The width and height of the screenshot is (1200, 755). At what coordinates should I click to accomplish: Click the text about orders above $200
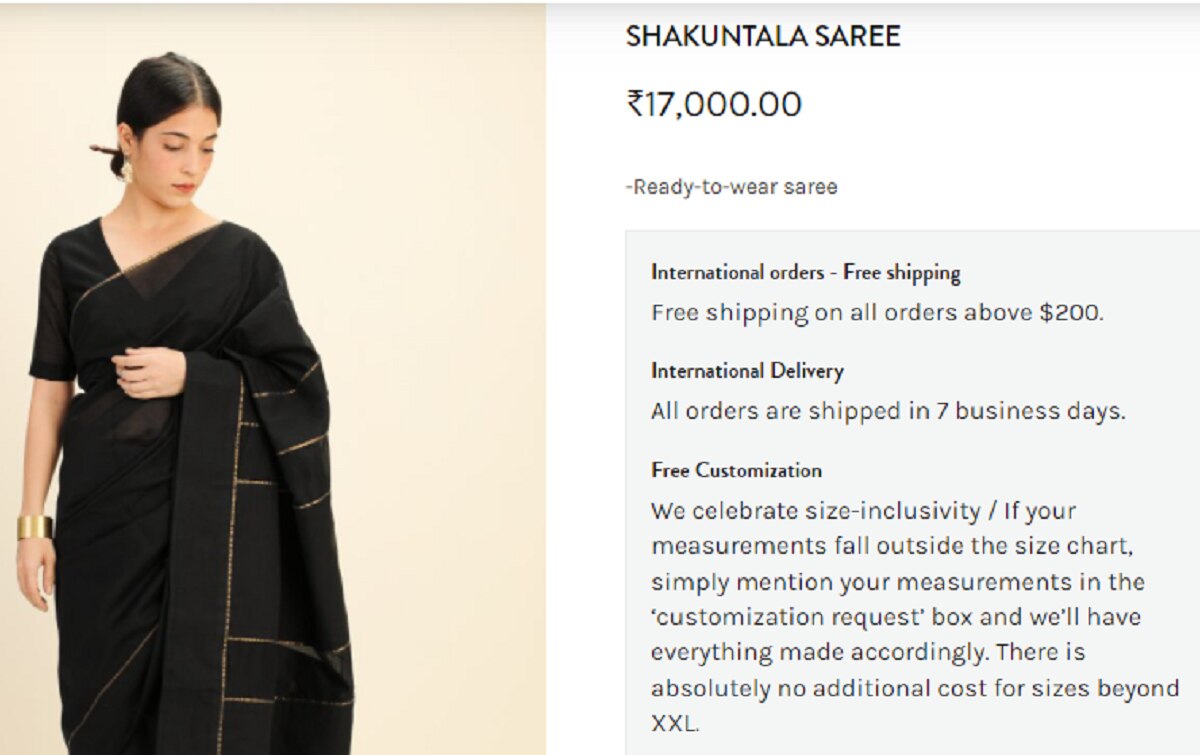[877, 312]
